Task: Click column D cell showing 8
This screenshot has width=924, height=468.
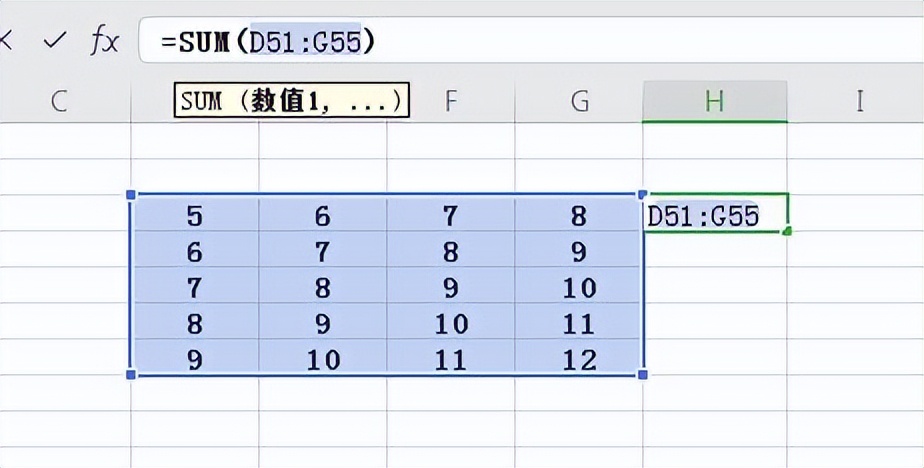Action: click(x=194, y=323)
